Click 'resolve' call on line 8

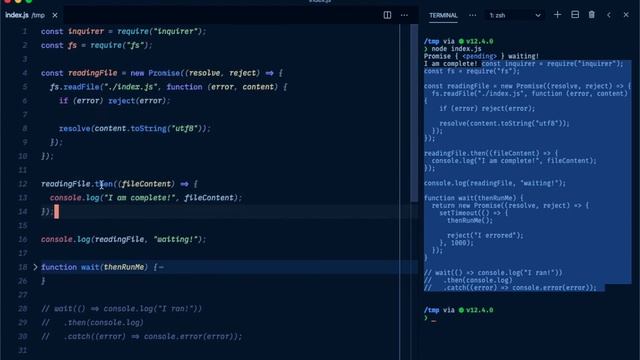75,129
